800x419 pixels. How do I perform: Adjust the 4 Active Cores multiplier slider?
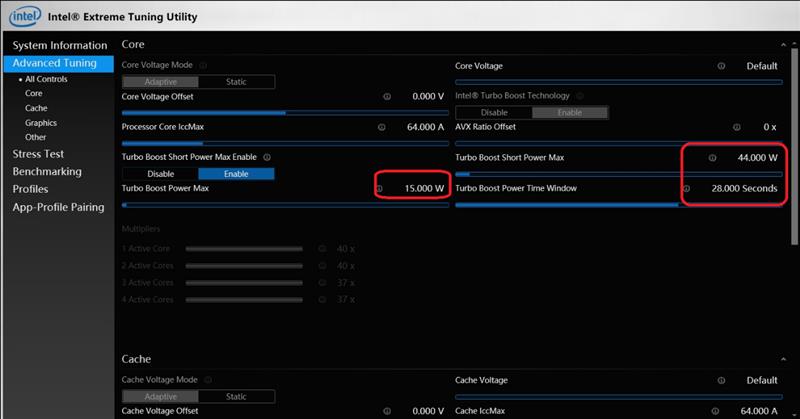[x=244, y=300]
